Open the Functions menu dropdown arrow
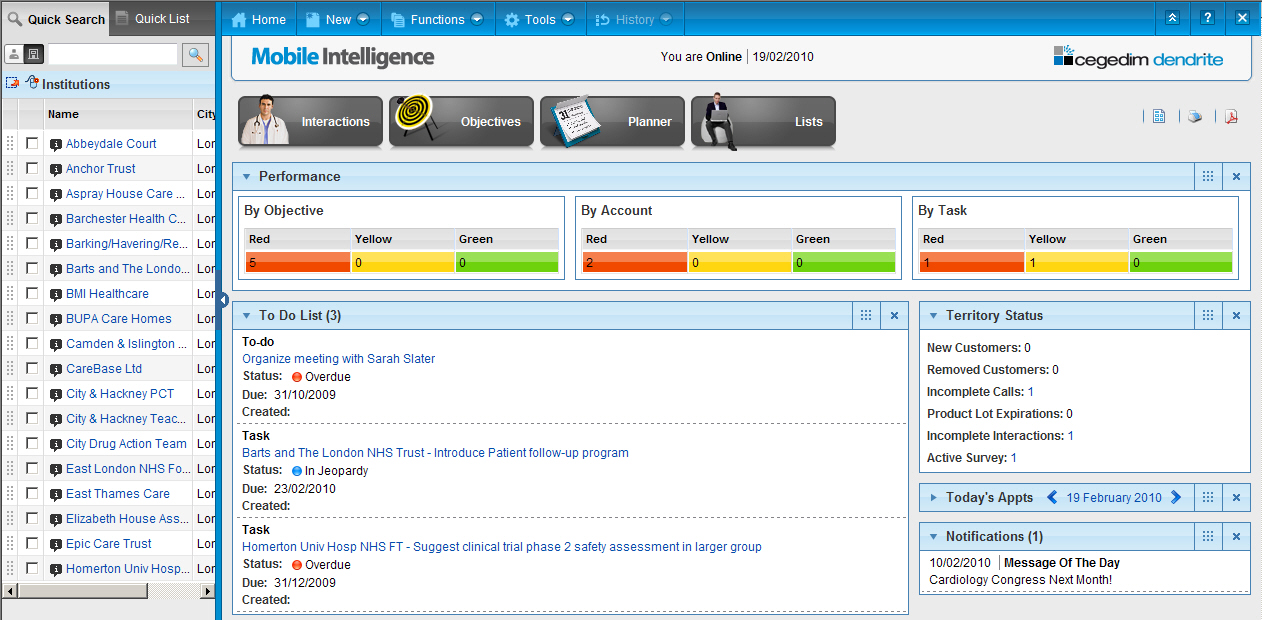The image size is (1262, 620). click(x=477, y=19)
